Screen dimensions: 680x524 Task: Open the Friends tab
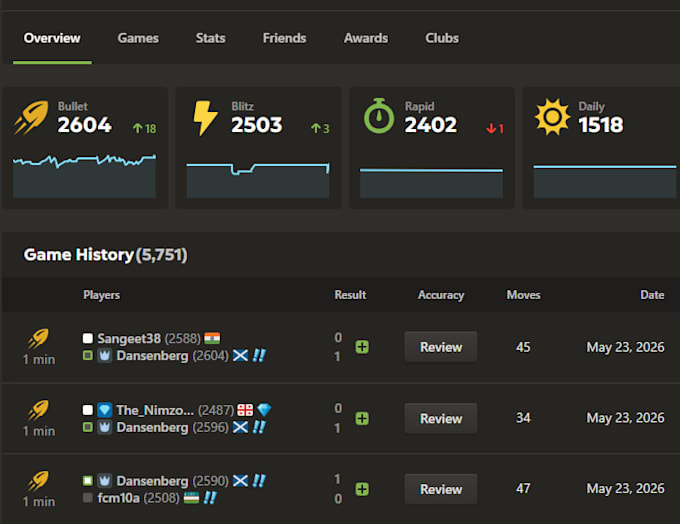284,38
